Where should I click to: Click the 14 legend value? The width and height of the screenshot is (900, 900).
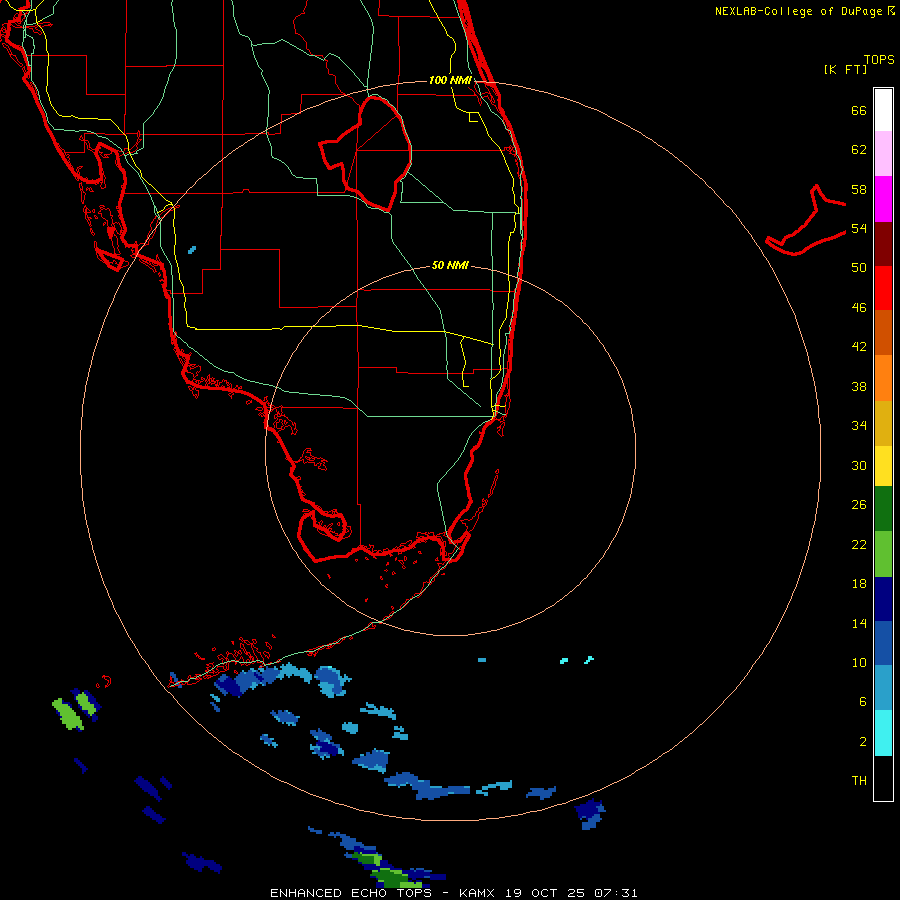(859, 623)
